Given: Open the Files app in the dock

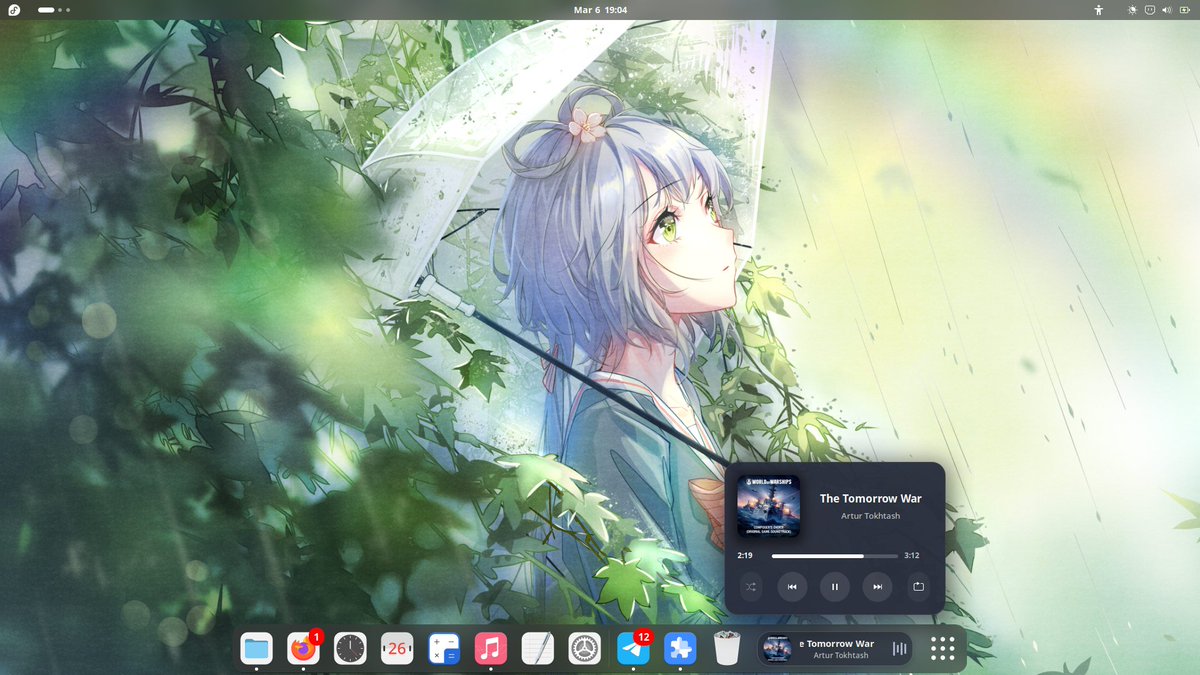Looking at the screenshot, I should point(257,649).
